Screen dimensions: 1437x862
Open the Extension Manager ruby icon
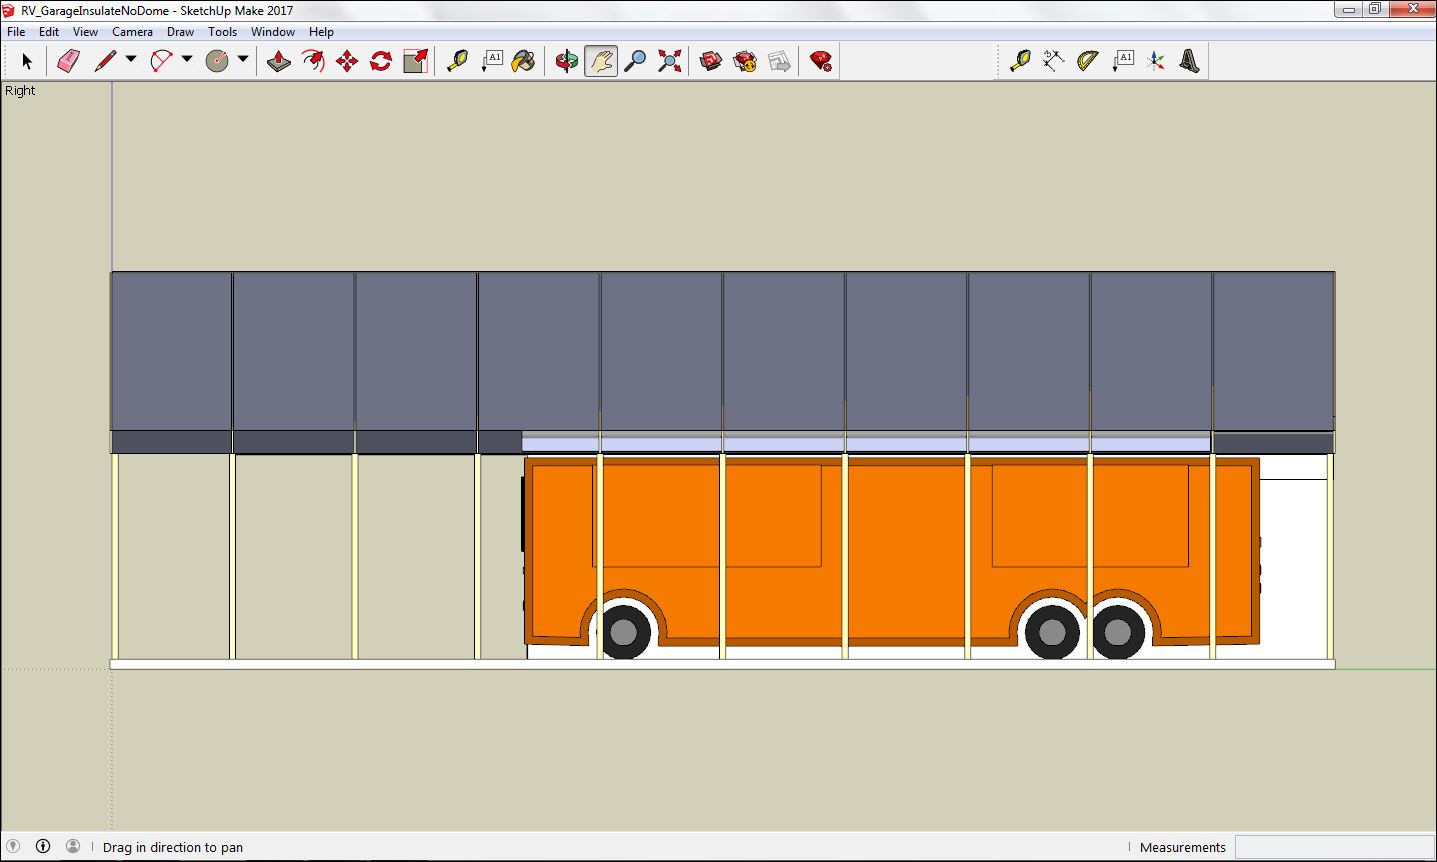pyautogui.click(x=821, y=61)
